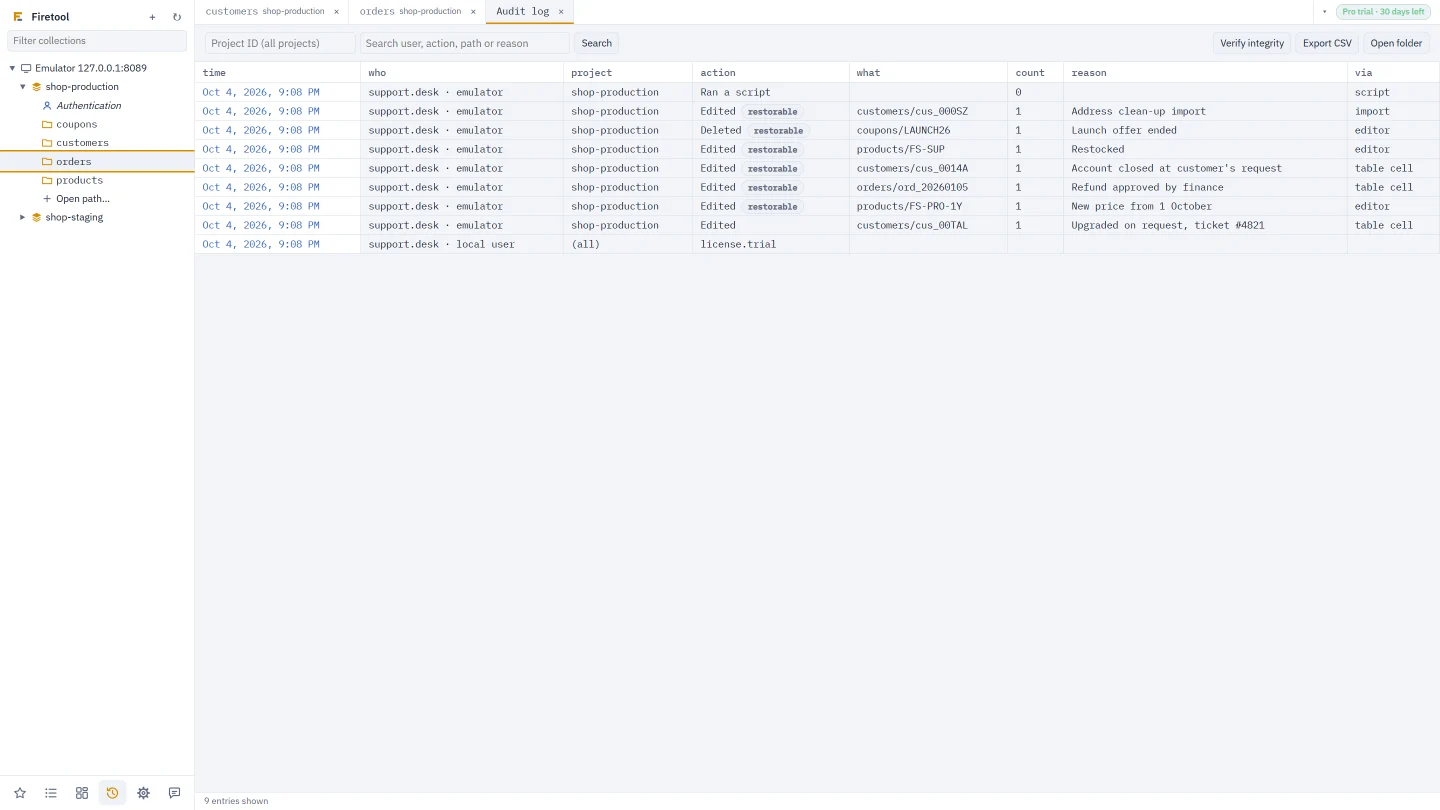Focus the search user, action, path field
The image size is (1440, 810).
point(464,43)
